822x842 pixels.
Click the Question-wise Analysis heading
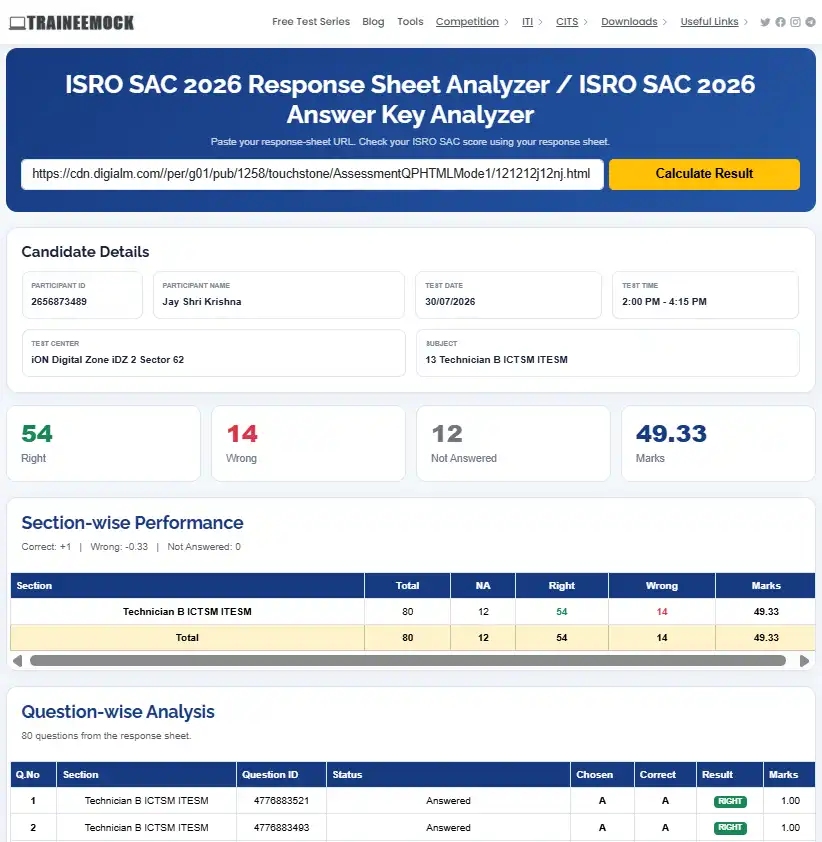118,712
